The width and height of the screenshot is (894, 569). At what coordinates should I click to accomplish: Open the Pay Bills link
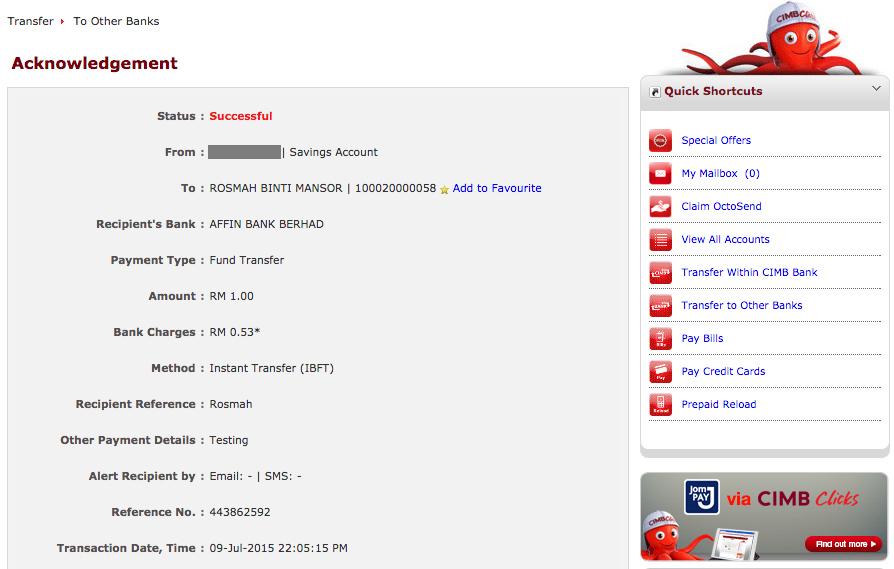702,339
